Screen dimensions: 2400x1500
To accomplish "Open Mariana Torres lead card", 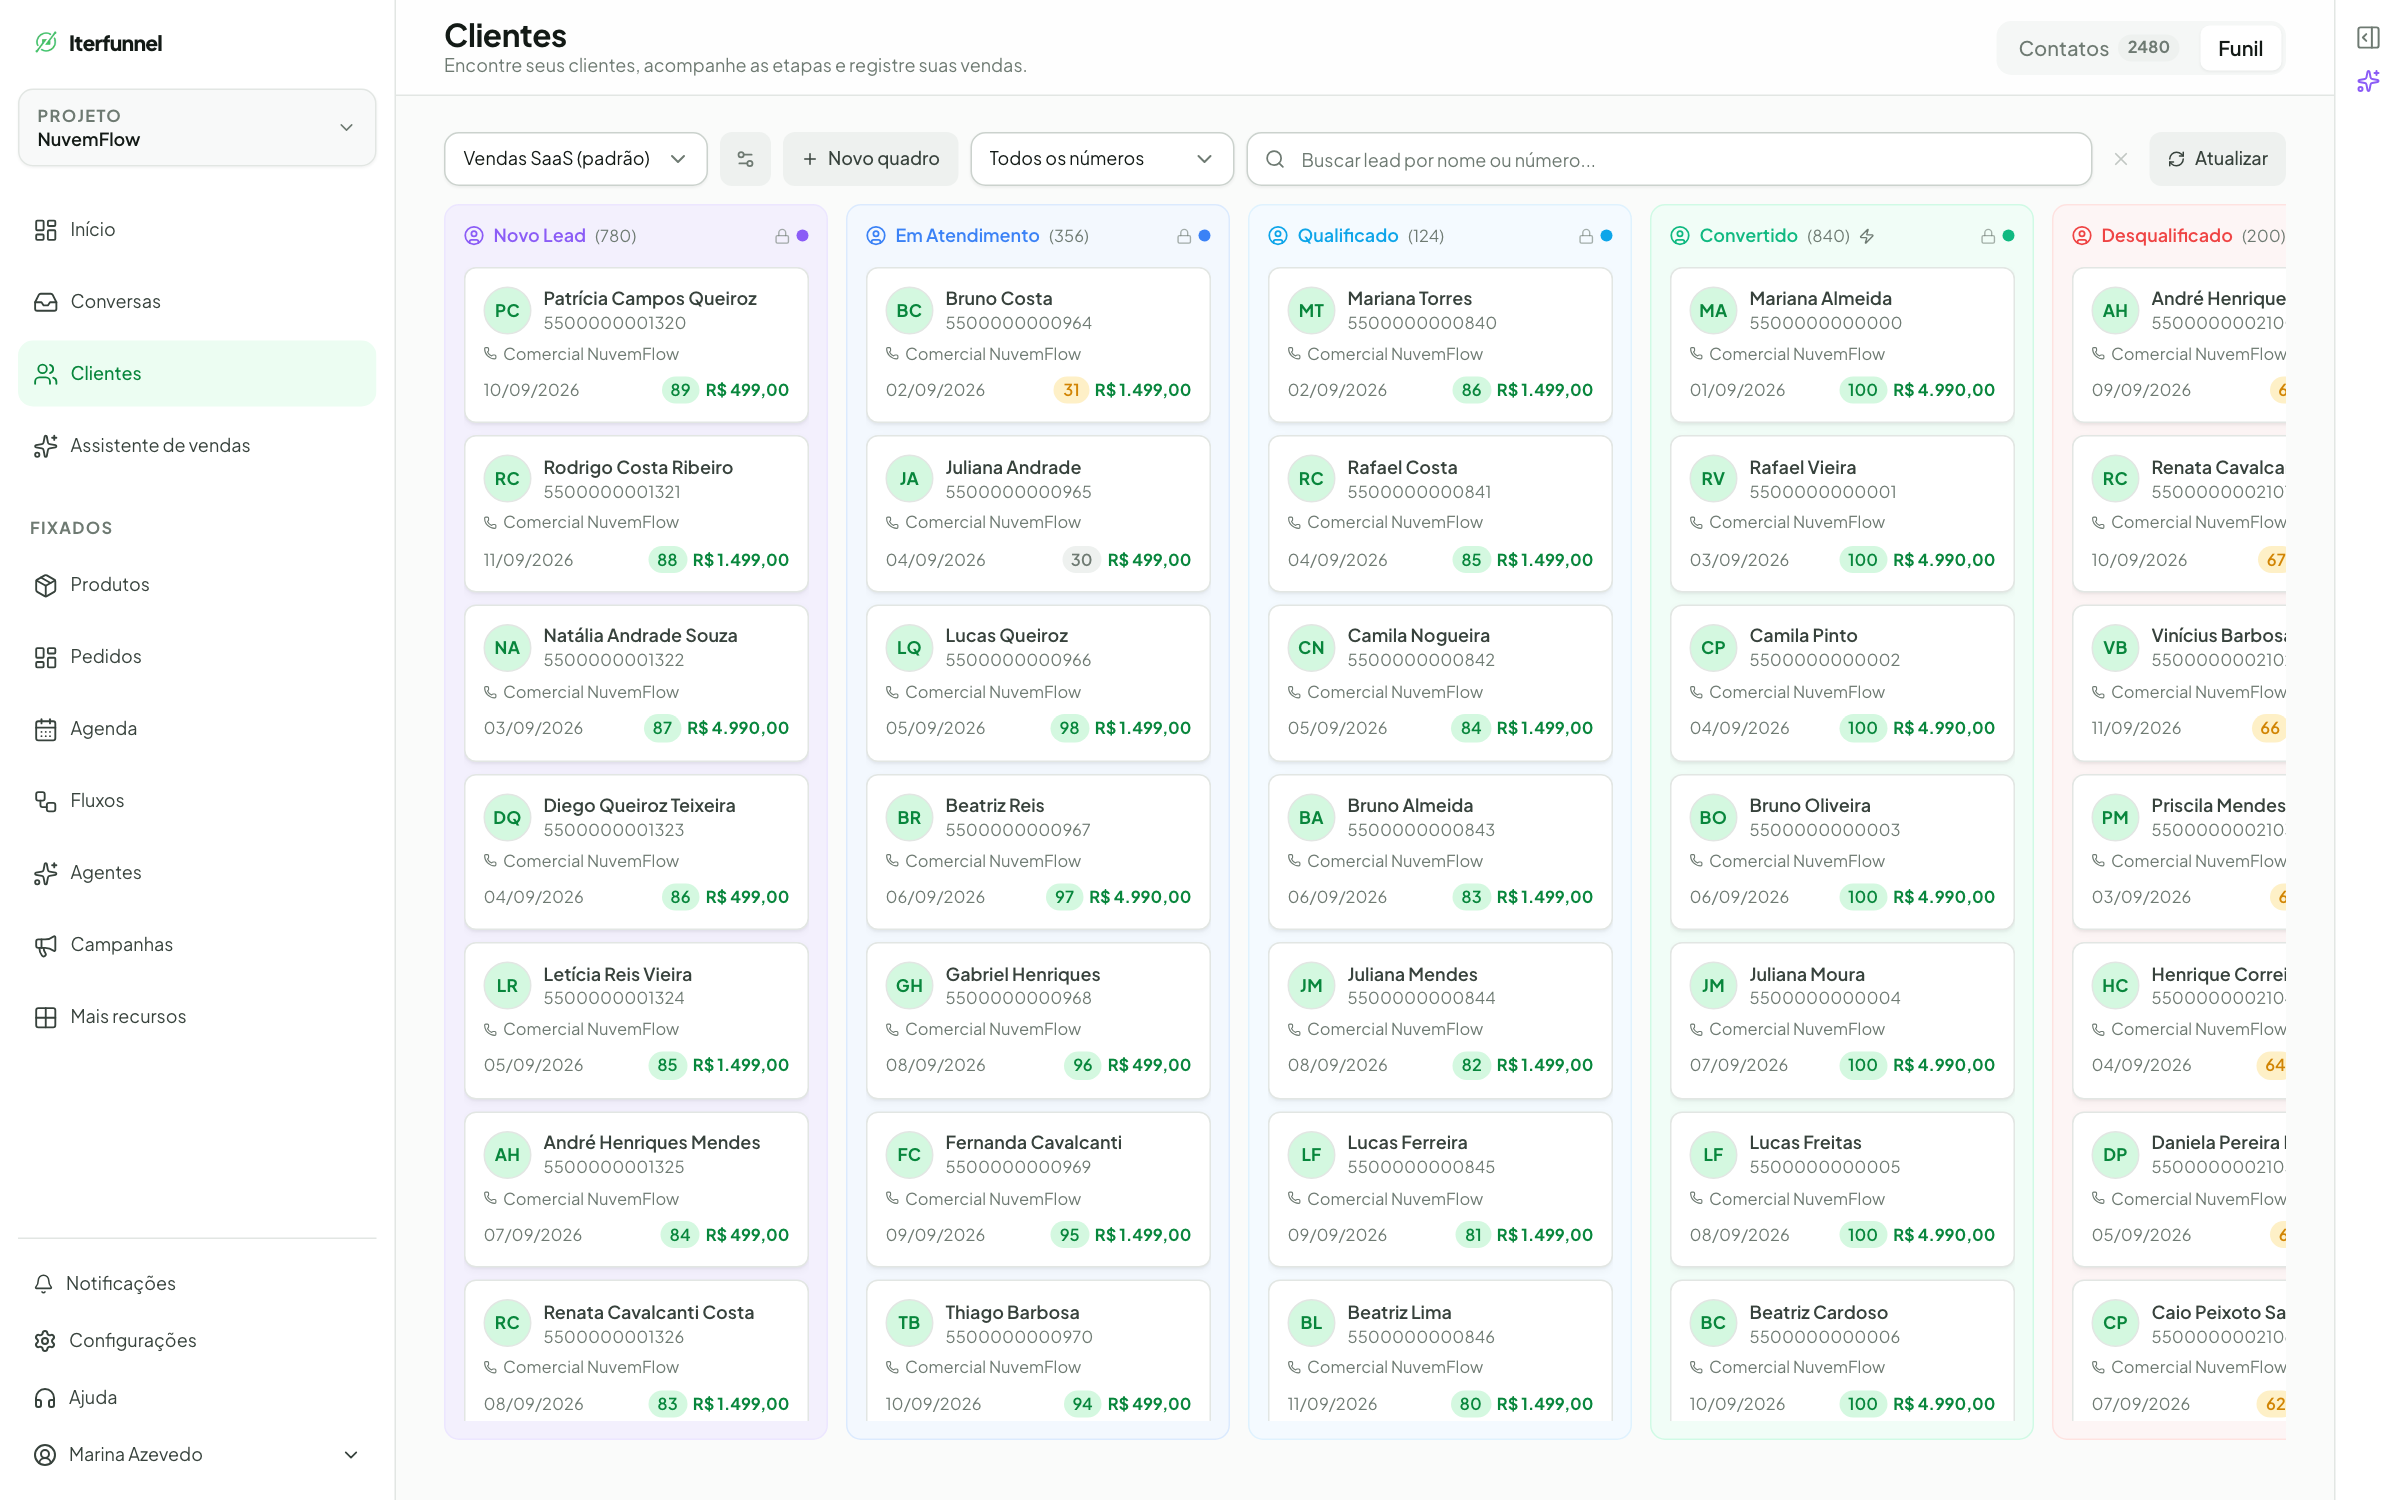I will 1440,345.
